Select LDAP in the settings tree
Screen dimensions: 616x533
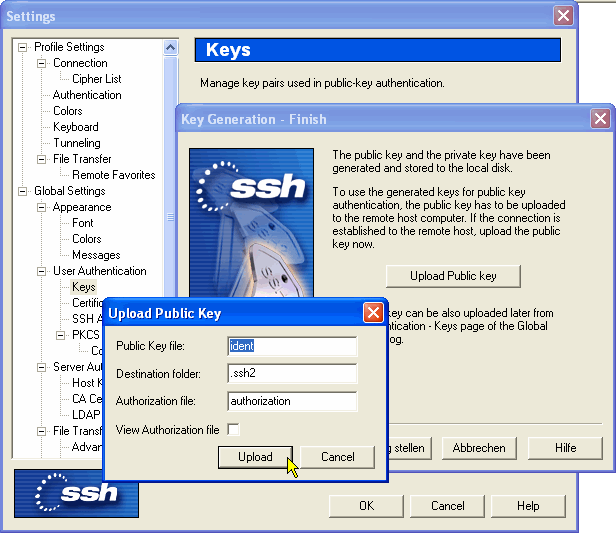pos(86,415)
